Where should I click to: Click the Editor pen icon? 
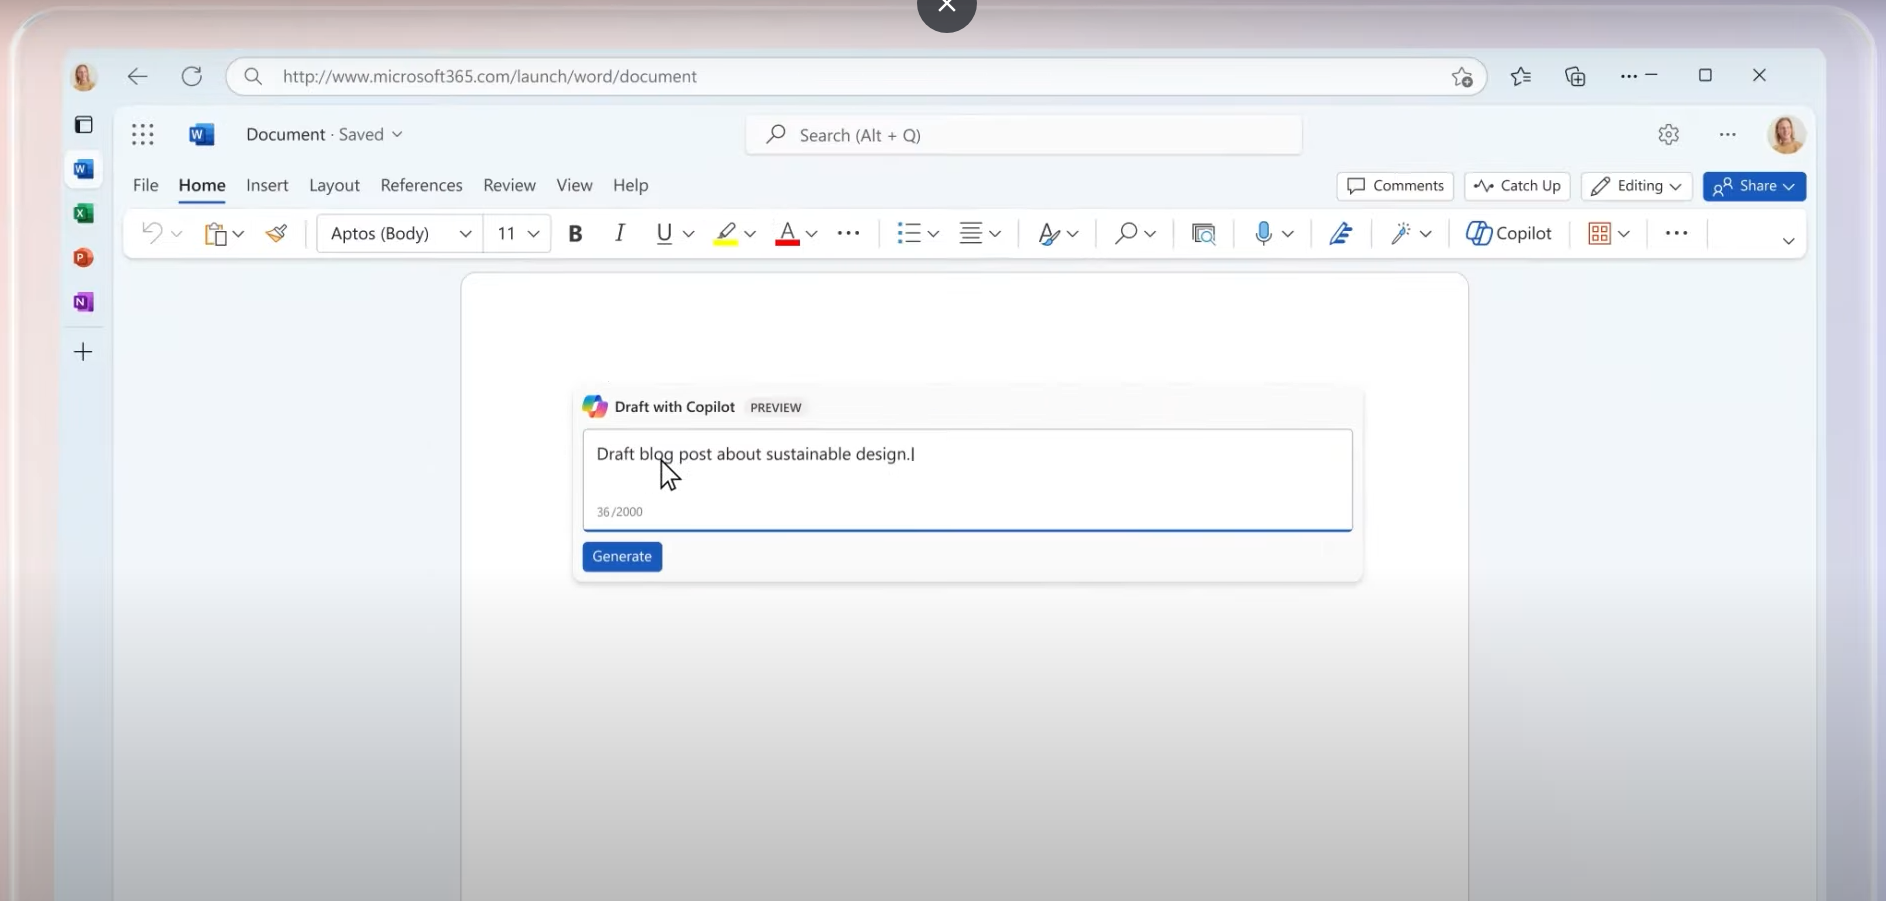pyautogui.click(x=1341, y=233)
